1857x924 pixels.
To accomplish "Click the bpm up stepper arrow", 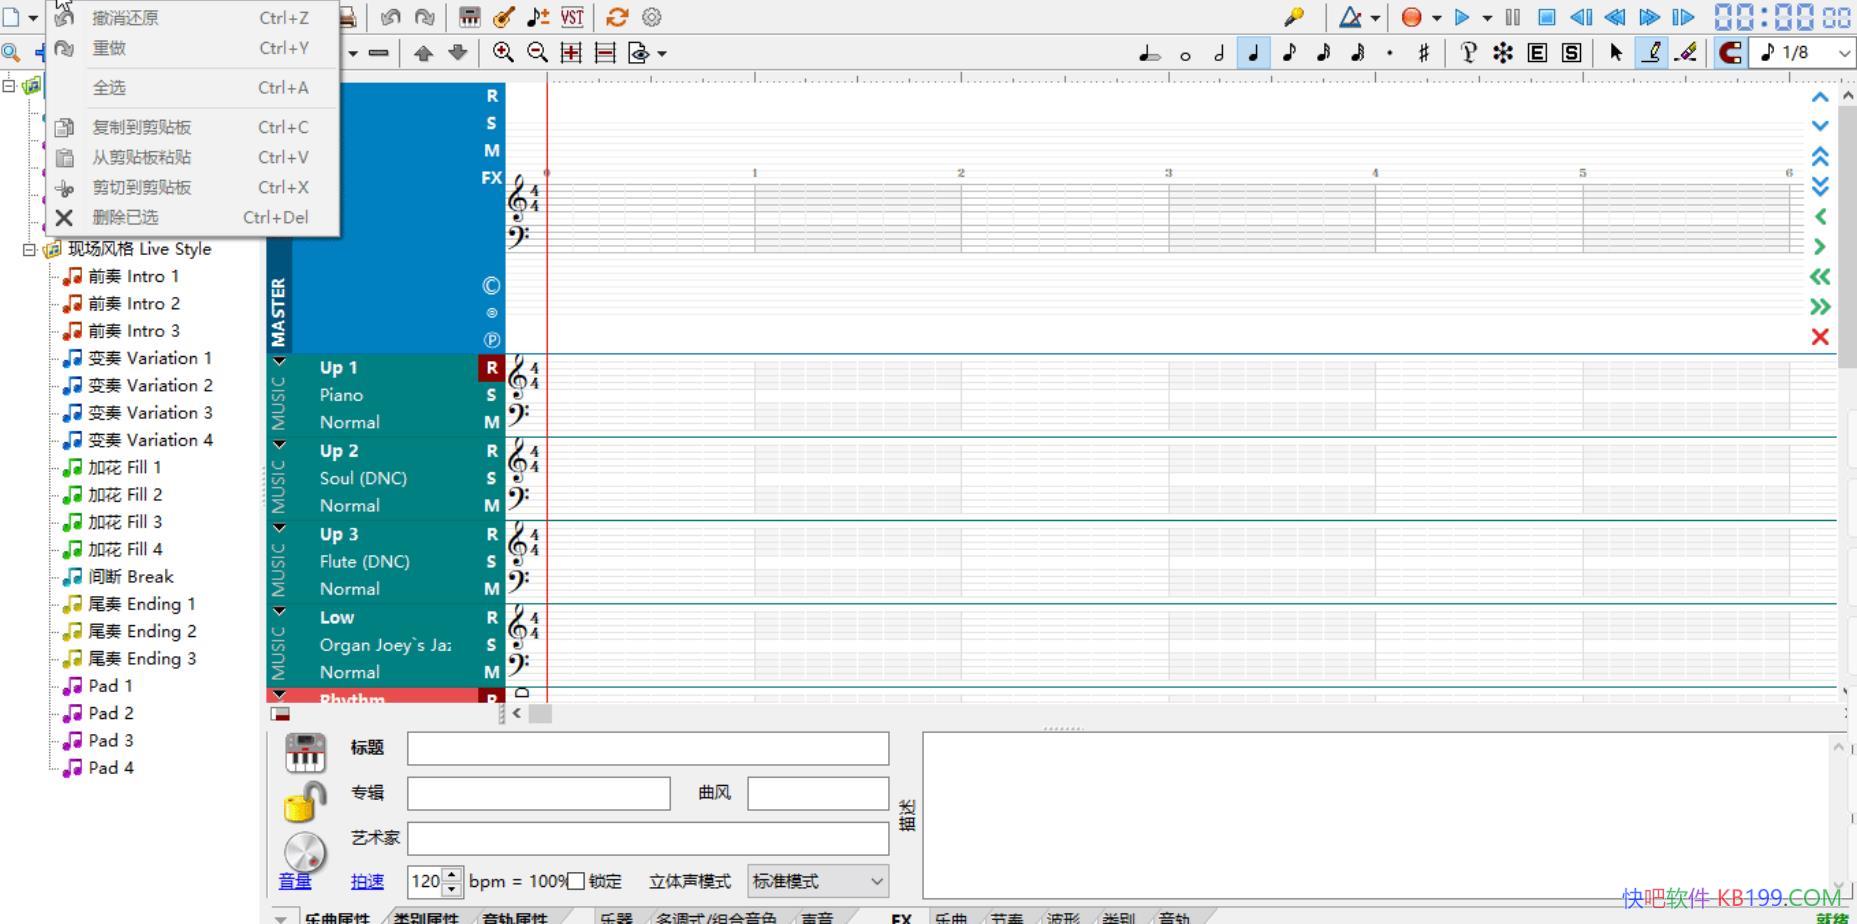I will 451,875.
